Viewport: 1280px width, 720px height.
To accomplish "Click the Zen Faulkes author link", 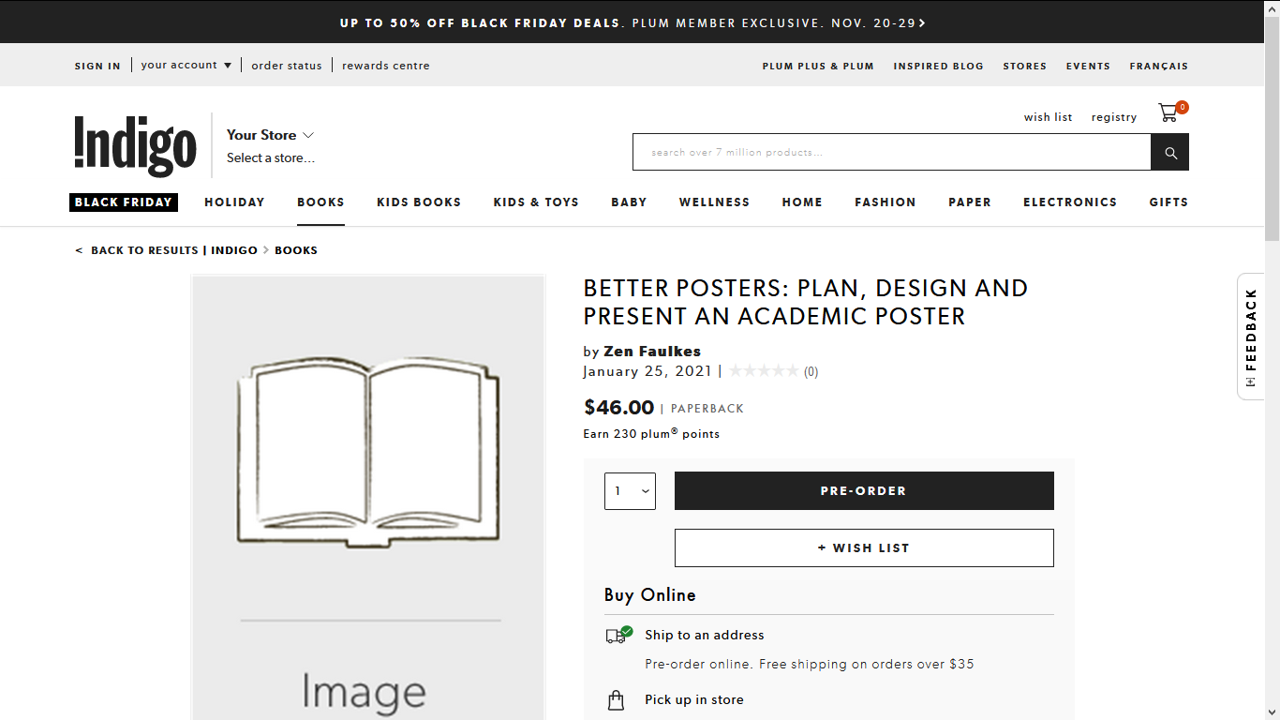I will coord(652,351).
